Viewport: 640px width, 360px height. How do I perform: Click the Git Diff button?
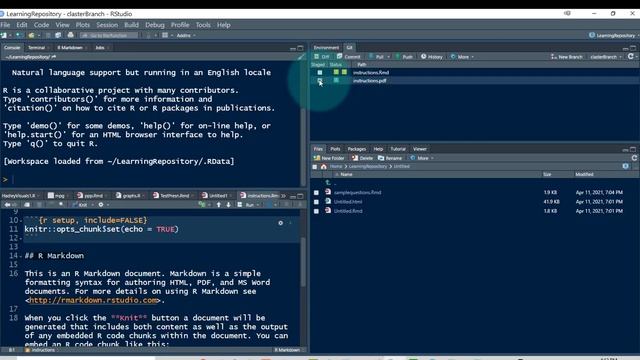[321, 57]
